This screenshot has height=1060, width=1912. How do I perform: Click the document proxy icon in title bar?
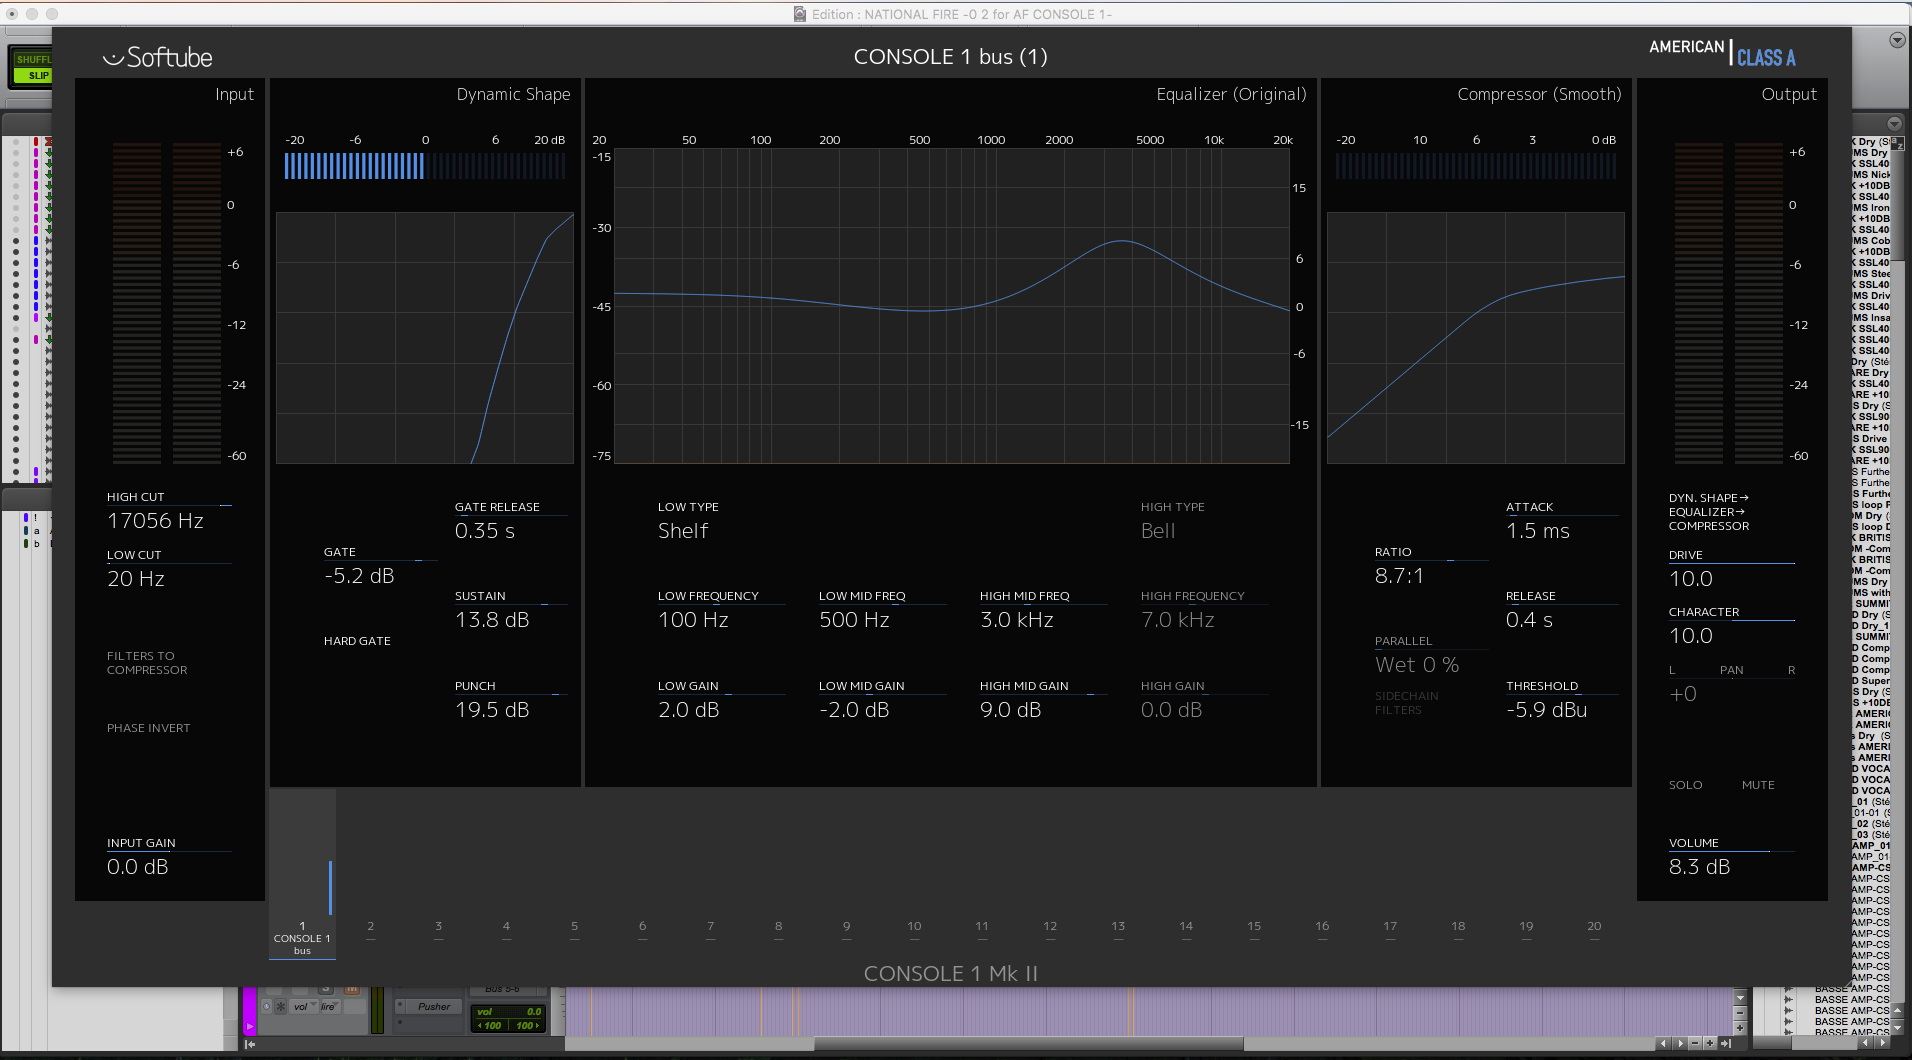tap(800, 14)
